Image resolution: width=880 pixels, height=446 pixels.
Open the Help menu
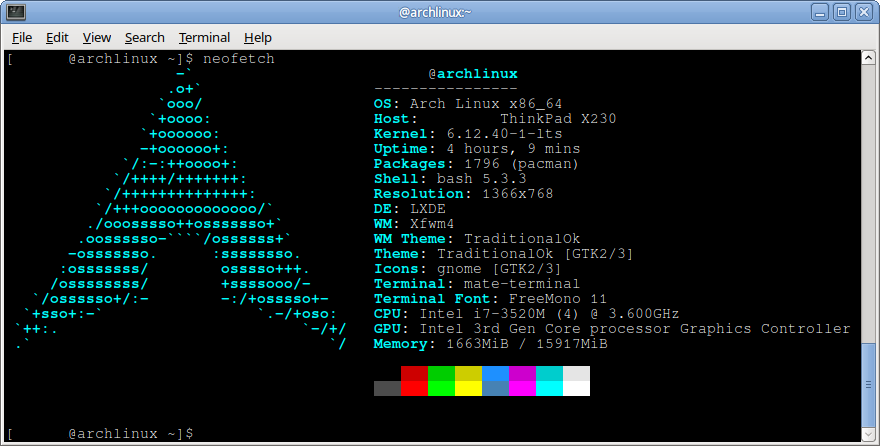click(x=258, y=38)
